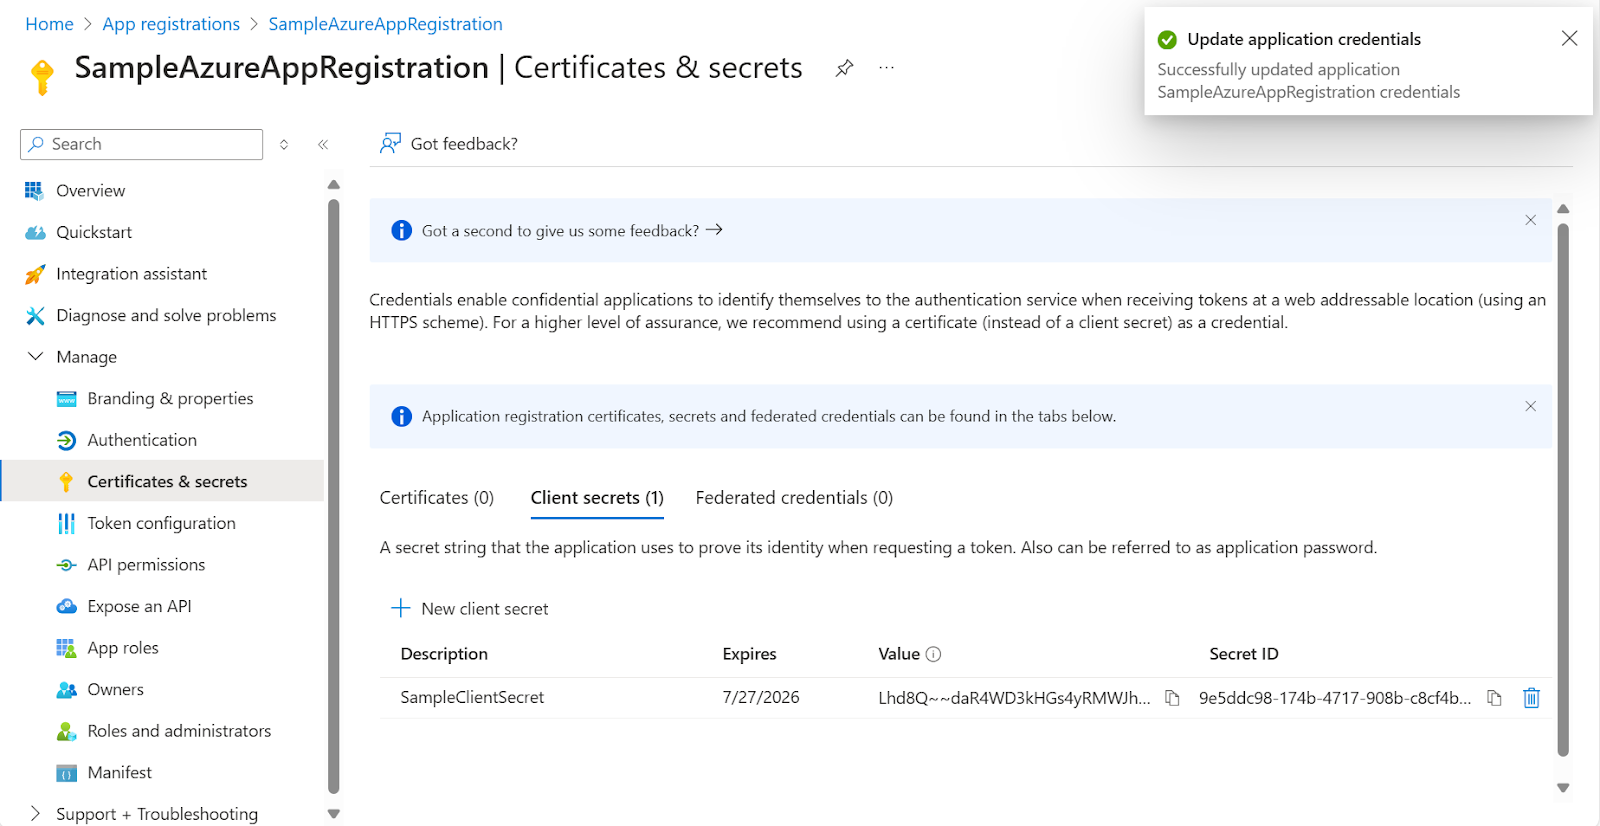Close the feedback request banner
The height and width of the screenshot is (826, 1600).
1530,220
